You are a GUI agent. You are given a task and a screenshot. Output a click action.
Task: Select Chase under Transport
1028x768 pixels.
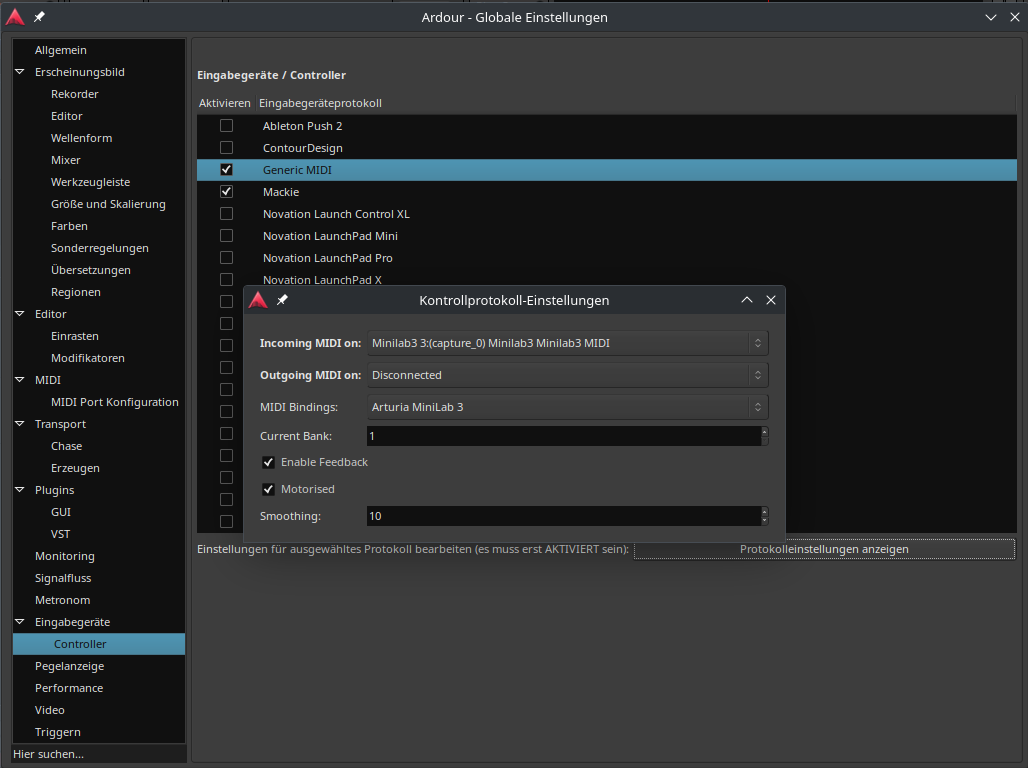click(67, 446)
